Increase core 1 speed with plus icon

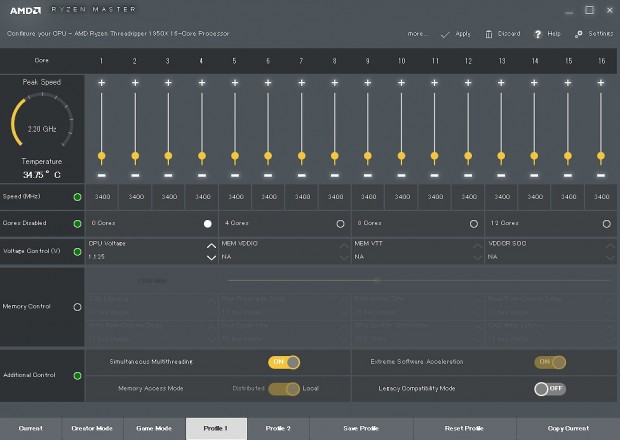click(102, 83)
